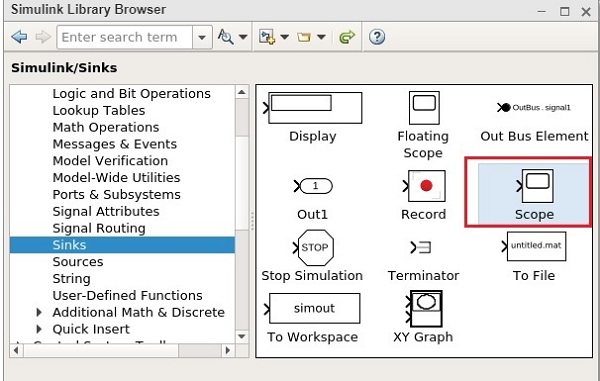Screen dimensions: 600x381
Task: Click the Out1 outport block
Action: pos(313,186)
